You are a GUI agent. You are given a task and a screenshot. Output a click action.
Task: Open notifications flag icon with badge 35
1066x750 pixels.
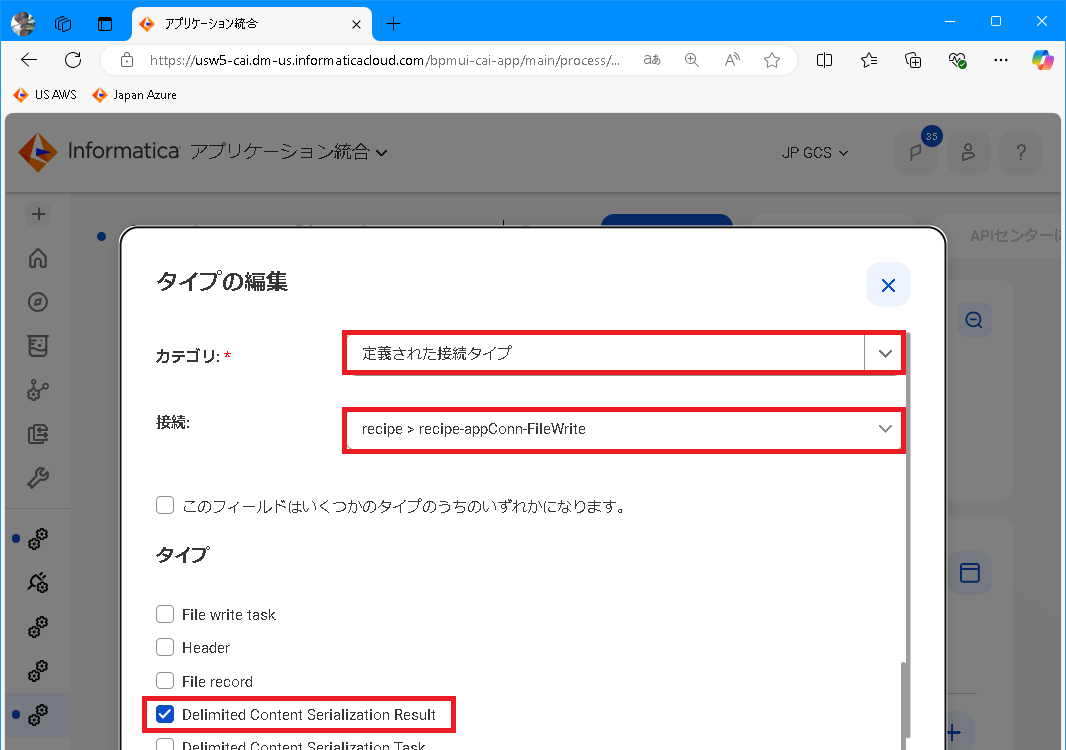[x=916, y=153]
